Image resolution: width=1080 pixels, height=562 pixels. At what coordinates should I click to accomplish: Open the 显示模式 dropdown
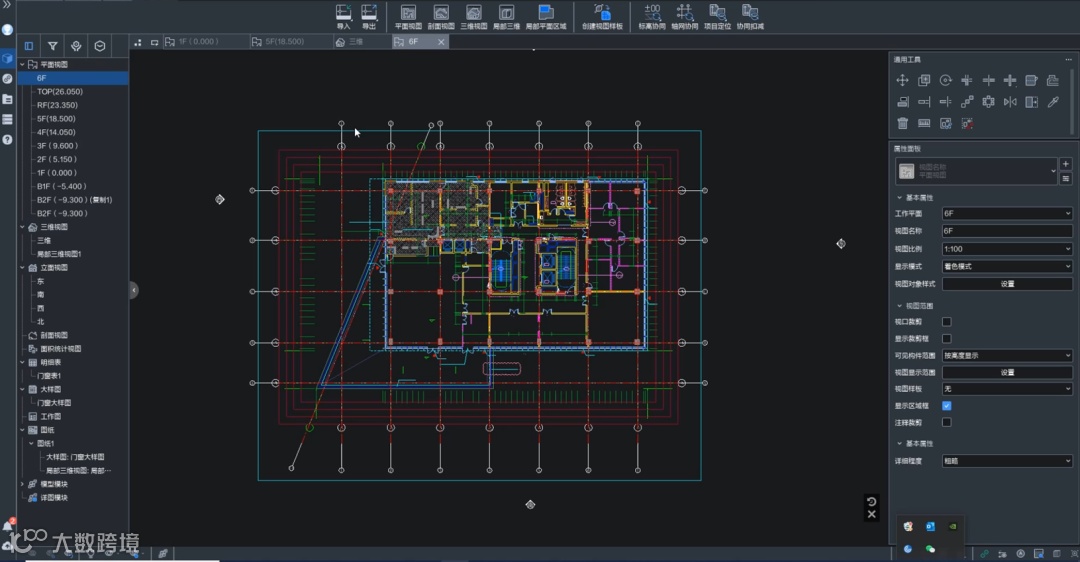click(1006, 267)
